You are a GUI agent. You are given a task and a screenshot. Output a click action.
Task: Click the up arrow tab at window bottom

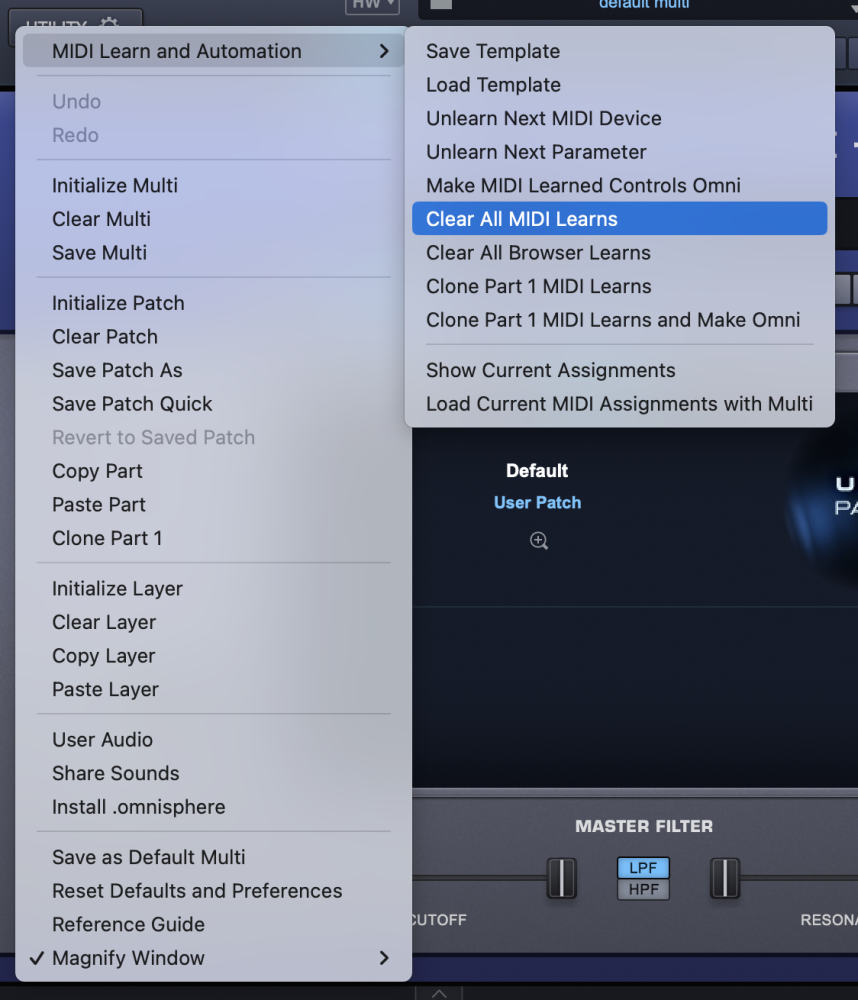pos(439,994)
